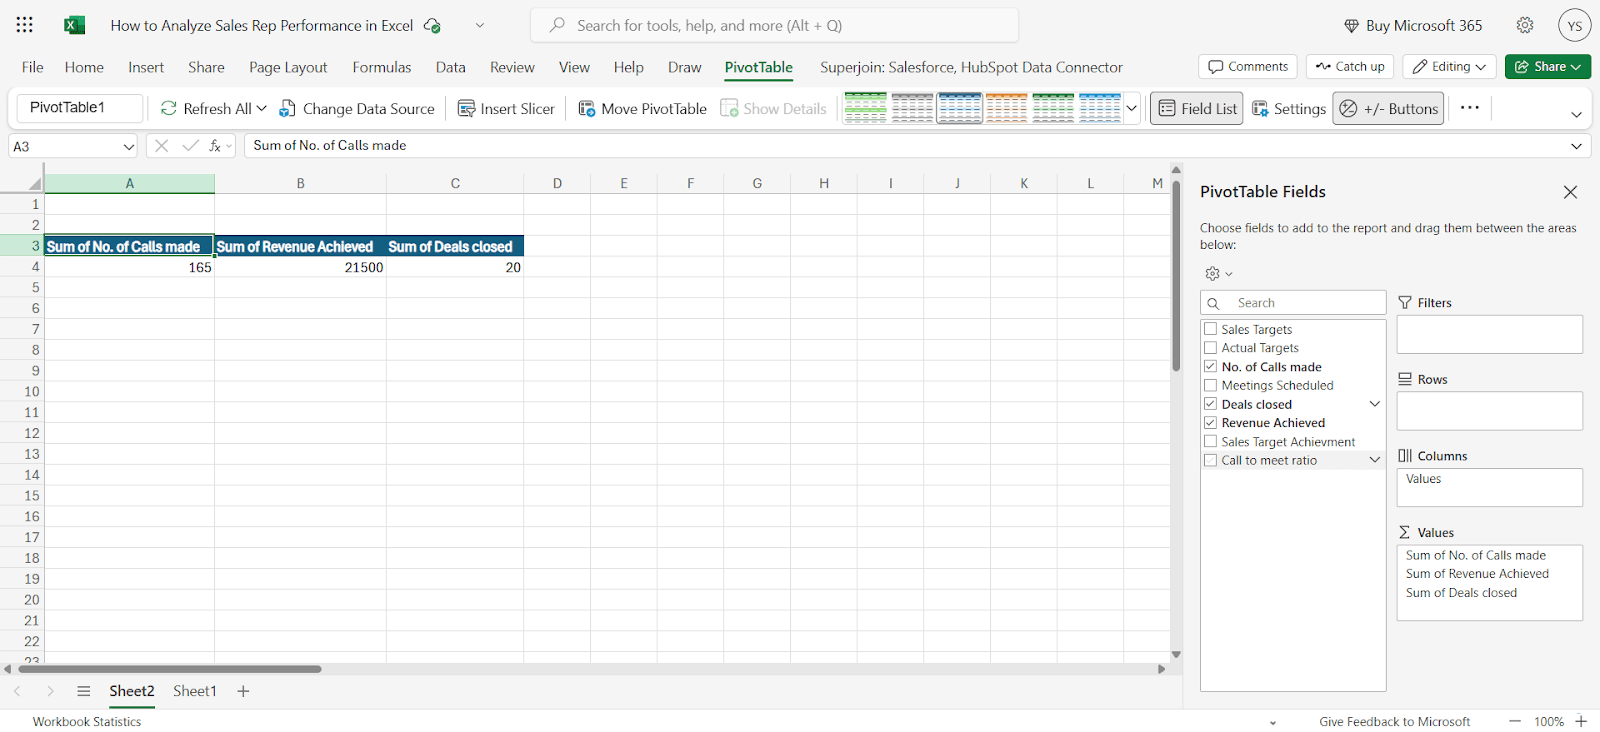Screen dimensions: 1600x732
Task: Toggle the +/- Buttons option
Action: tap(1389, 108)
